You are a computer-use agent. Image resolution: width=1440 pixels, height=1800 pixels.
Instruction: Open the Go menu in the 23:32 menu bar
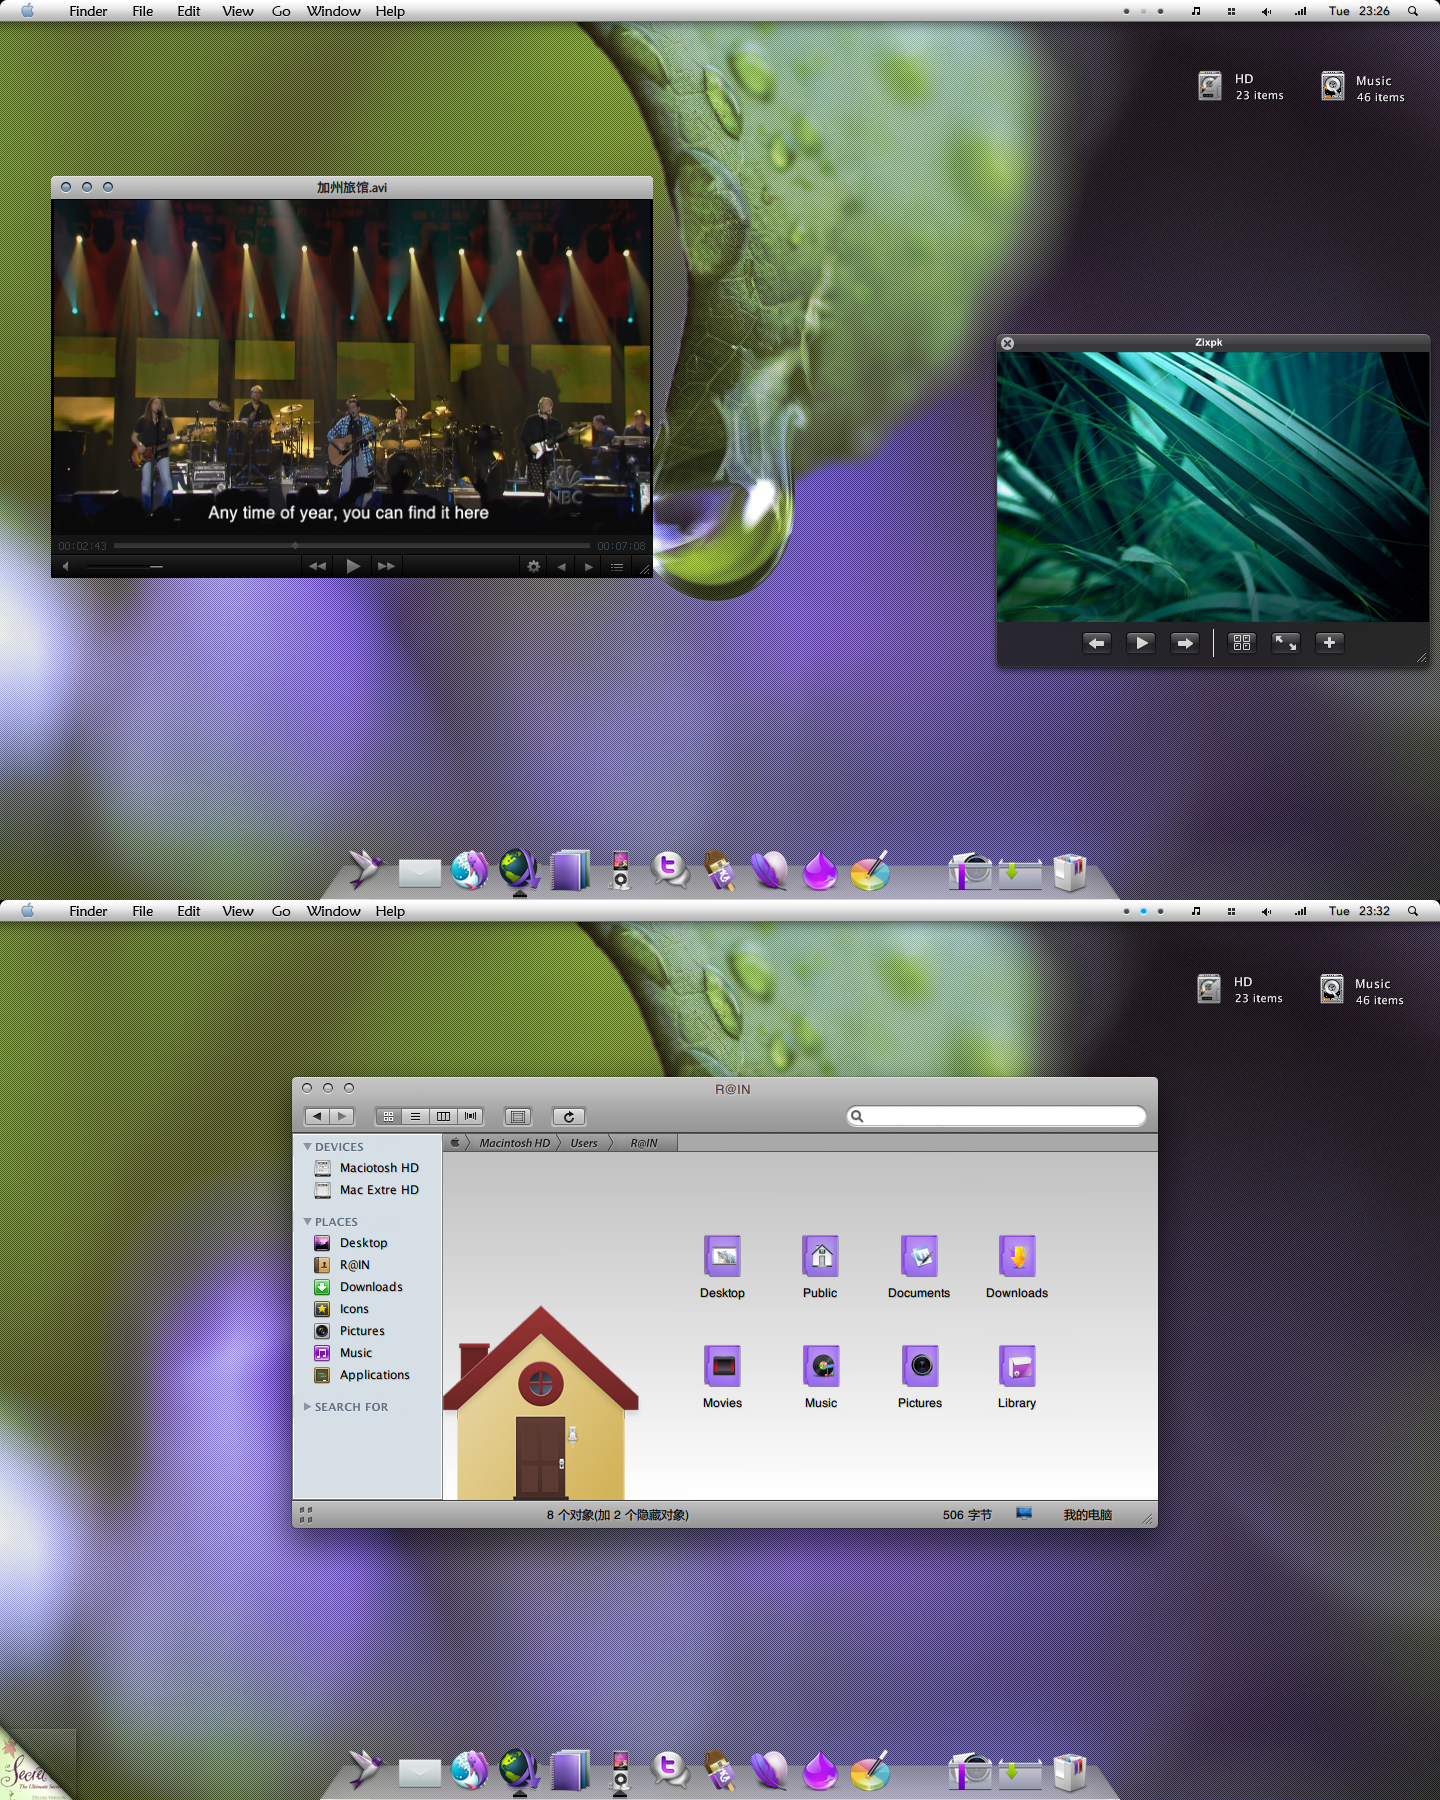coord(281,911)
